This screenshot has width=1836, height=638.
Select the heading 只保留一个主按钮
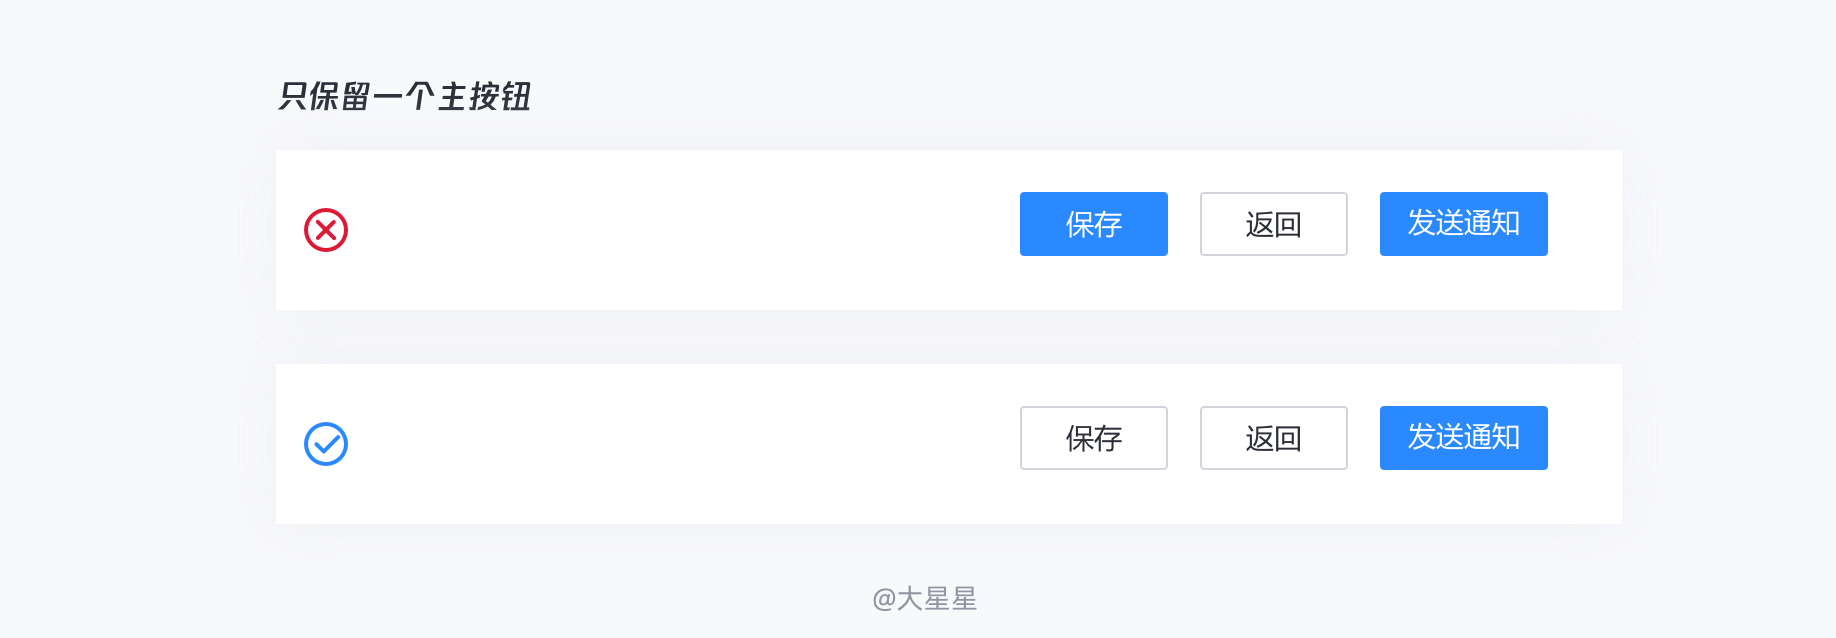click(404, 97)
